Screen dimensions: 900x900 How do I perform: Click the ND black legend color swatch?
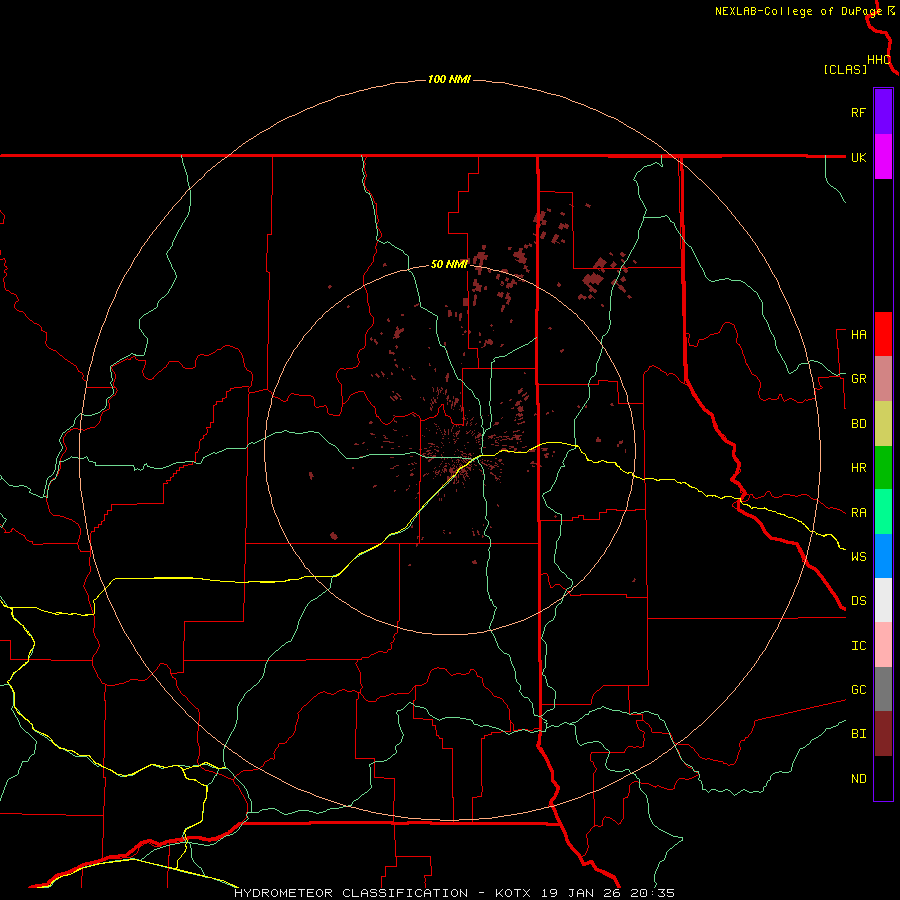tap(883, 778)
